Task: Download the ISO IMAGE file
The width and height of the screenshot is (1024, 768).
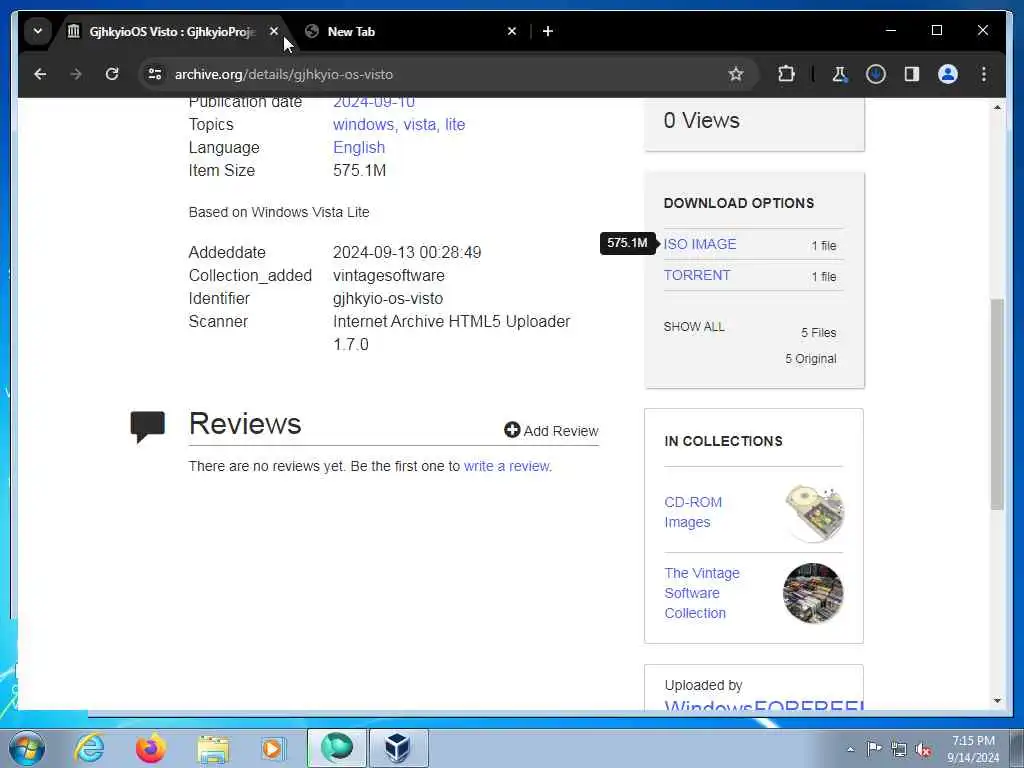Action: [x=699, y=244]
